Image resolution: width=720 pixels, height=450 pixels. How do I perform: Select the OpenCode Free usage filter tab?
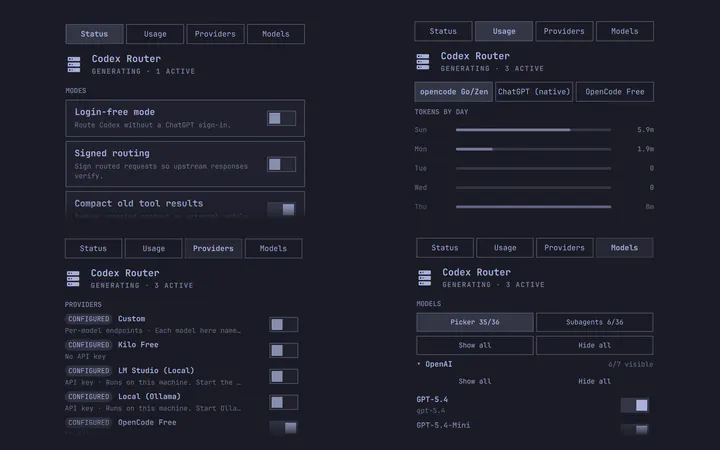(614, 92)
